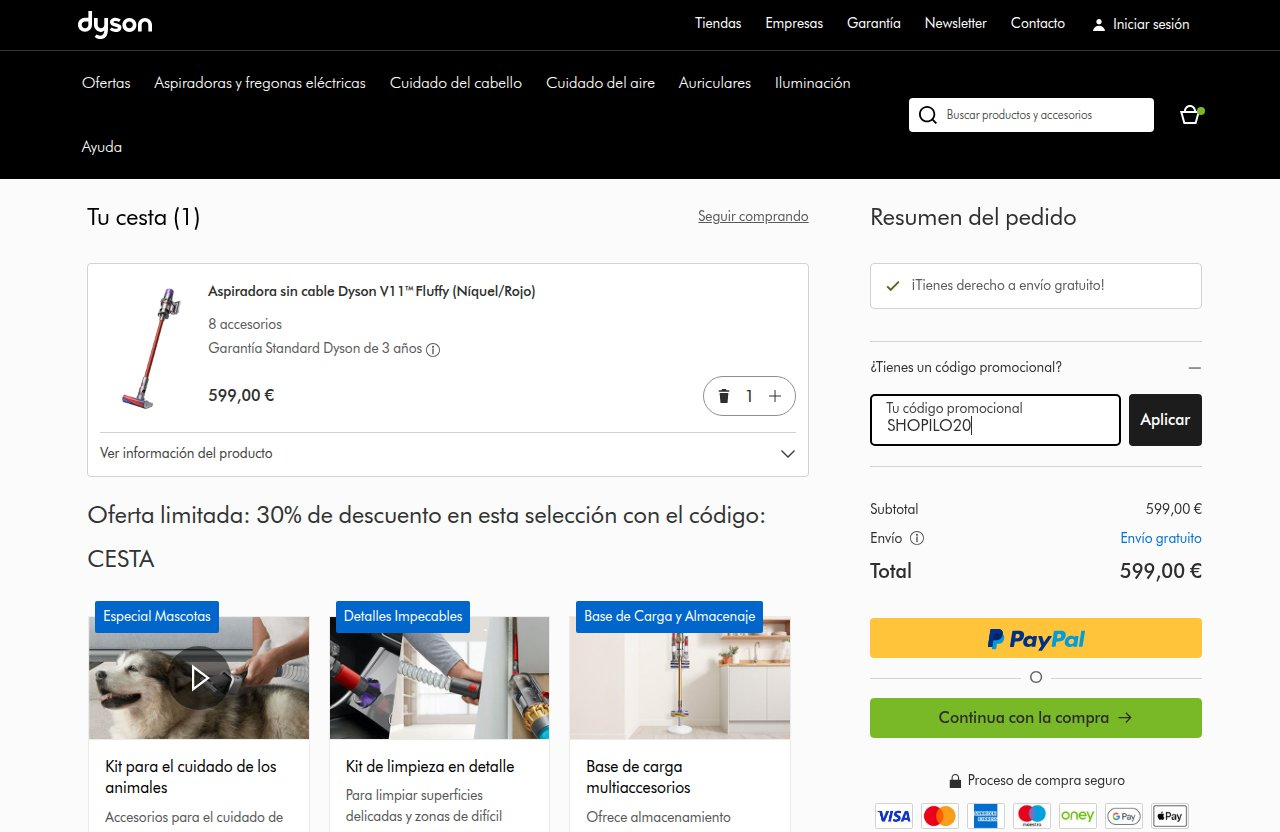
Task: Open the shopping basket icon
Action: (x=1190, y=115)
